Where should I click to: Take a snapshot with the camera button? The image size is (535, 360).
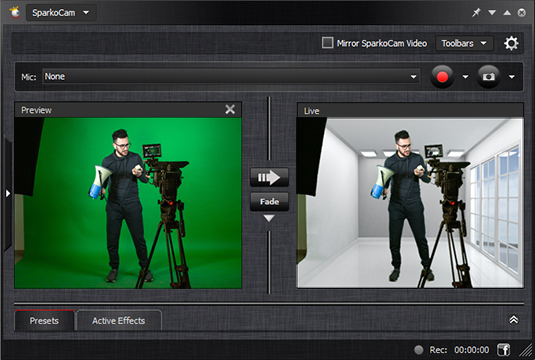click(488, 76)
